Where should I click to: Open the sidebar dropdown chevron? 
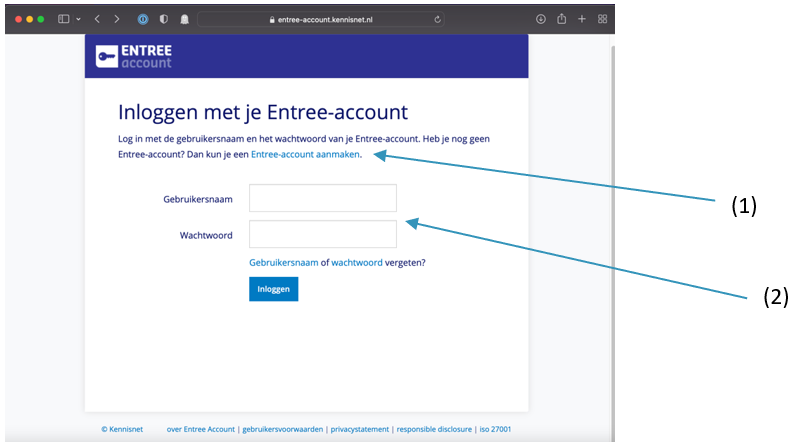(78, 19)
